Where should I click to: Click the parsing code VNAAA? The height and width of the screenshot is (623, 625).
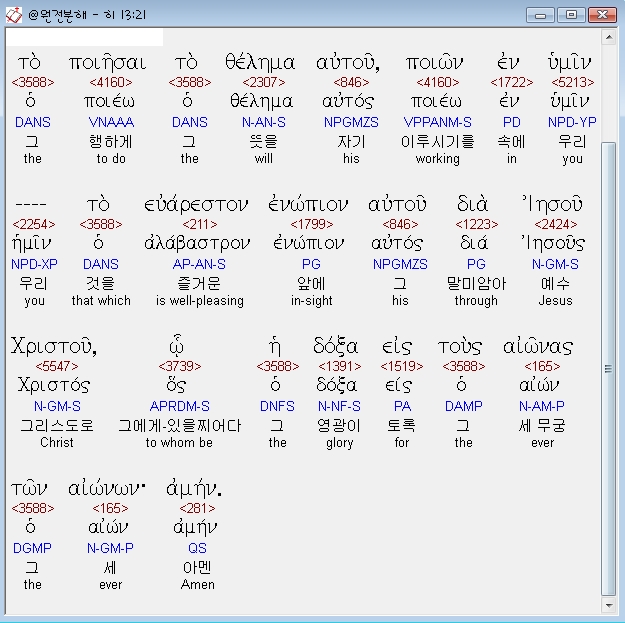[x=111, y=122]
